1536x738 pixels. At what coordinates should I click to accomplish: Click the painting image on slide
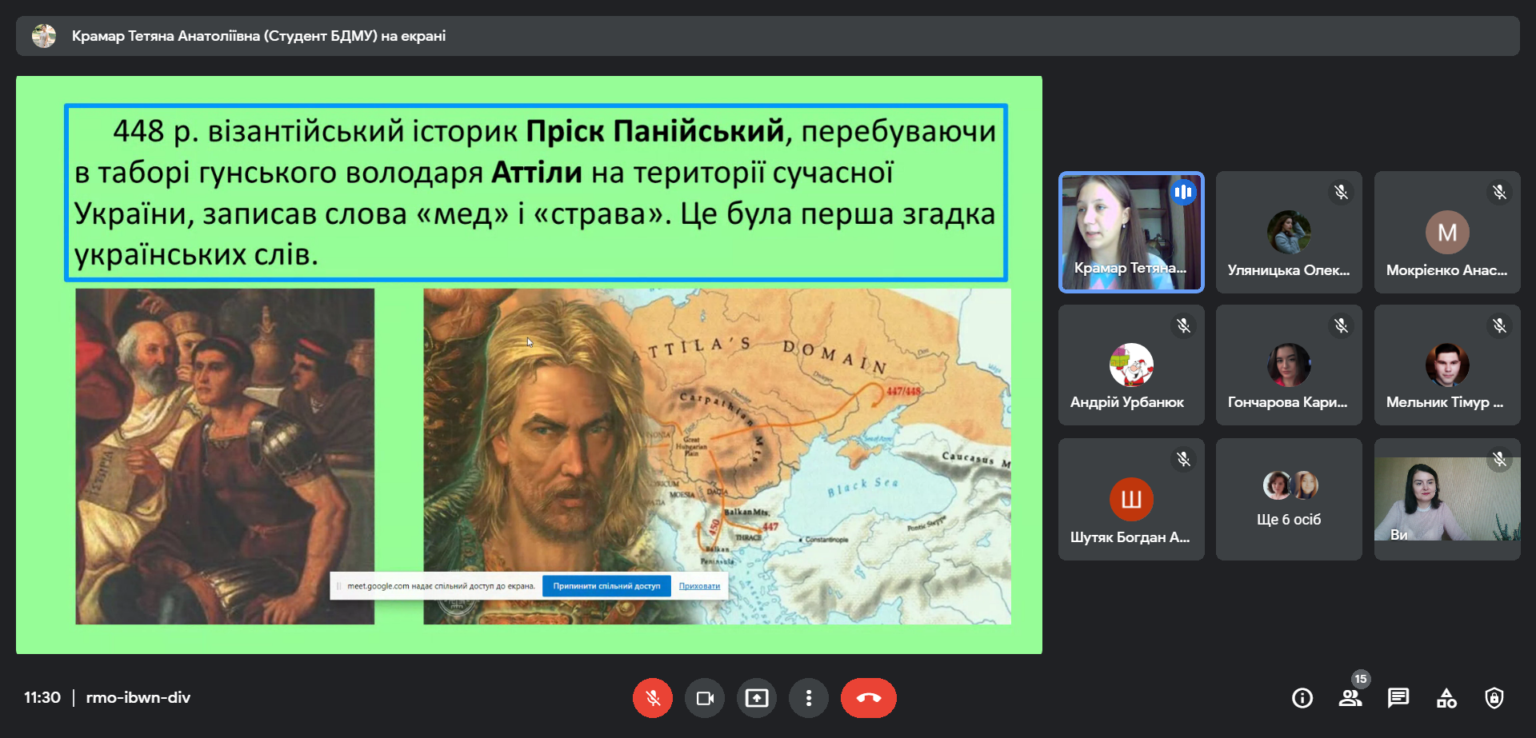(x=225, y=456)
